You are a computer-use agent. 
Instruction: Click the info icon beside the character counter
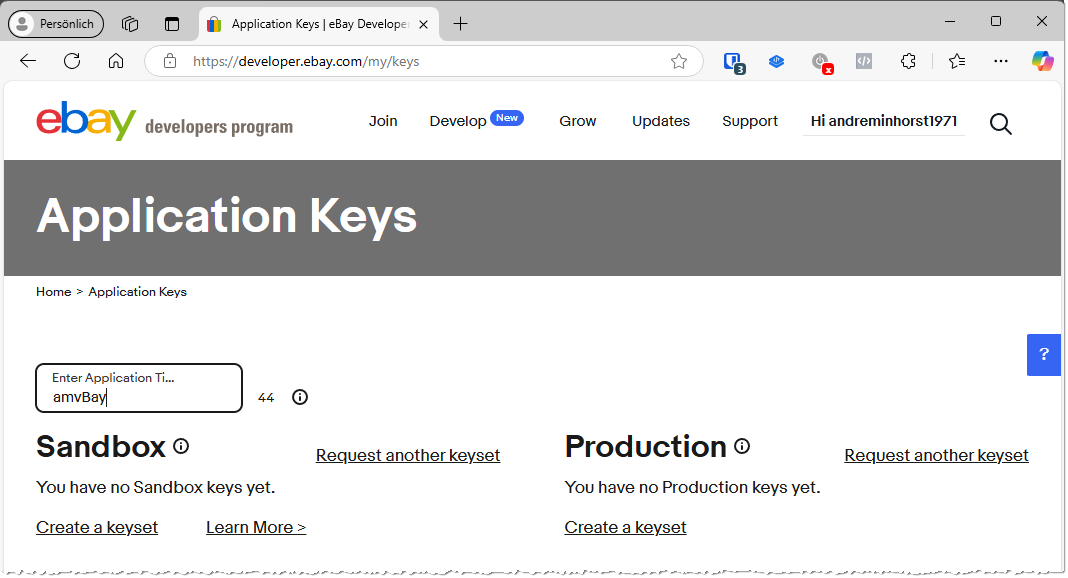[x=299, y=397]
